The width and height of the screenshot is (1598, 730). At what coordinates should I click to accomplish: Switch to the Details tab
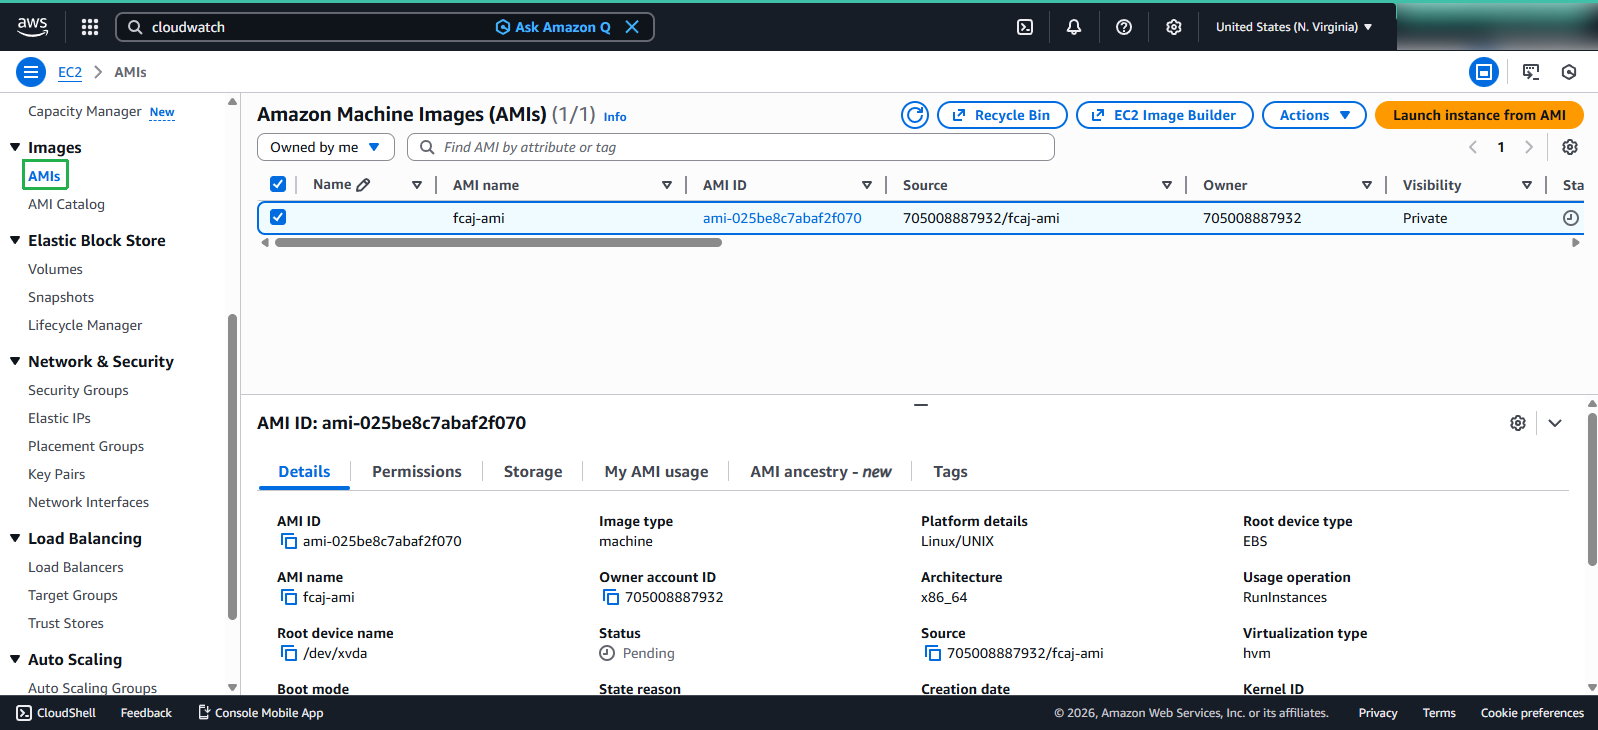point(304,472)
